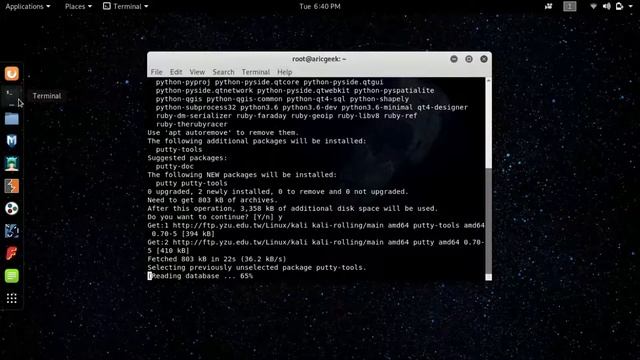Launch Metasploit from the dock
The height and width of the screenshot is (360, 640).
[11, 141]
